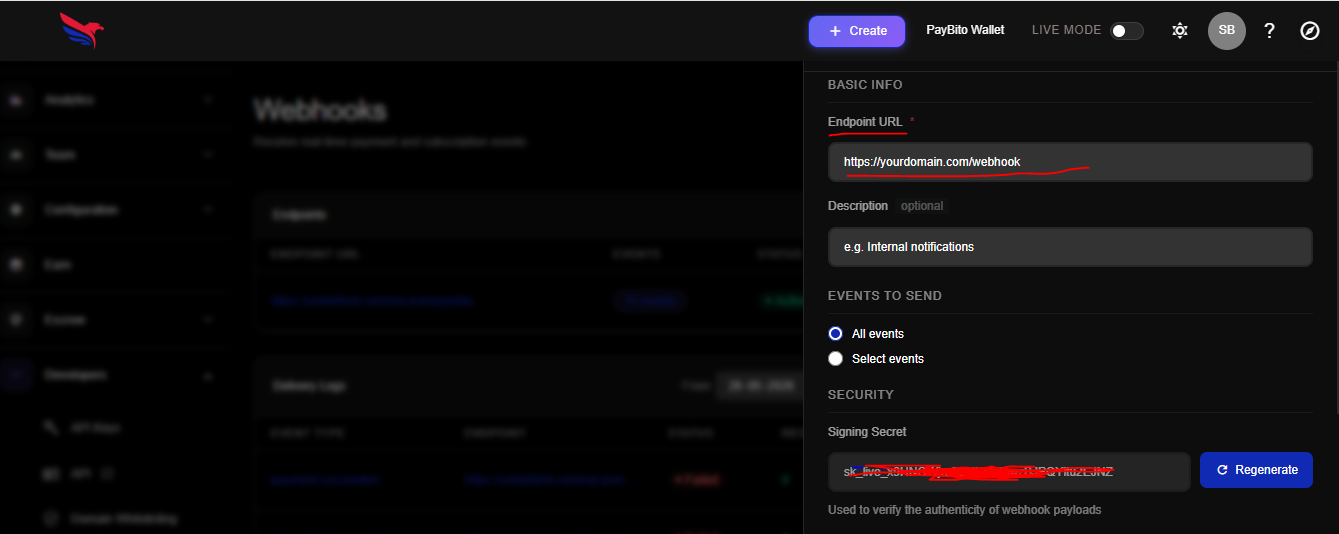Image resolution: width=1339 pixels, height=534 pixels.
Task: Open the PayBito Wallet link
Action: point(965,30)
